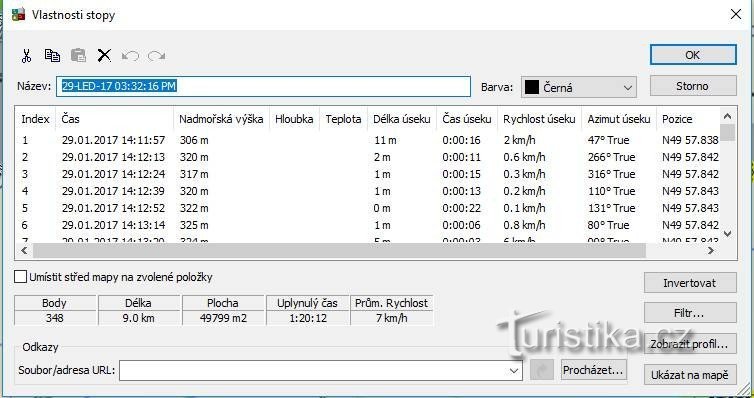Click the Paste clipboard icon
754x398 pixels.
click(78, 56)
